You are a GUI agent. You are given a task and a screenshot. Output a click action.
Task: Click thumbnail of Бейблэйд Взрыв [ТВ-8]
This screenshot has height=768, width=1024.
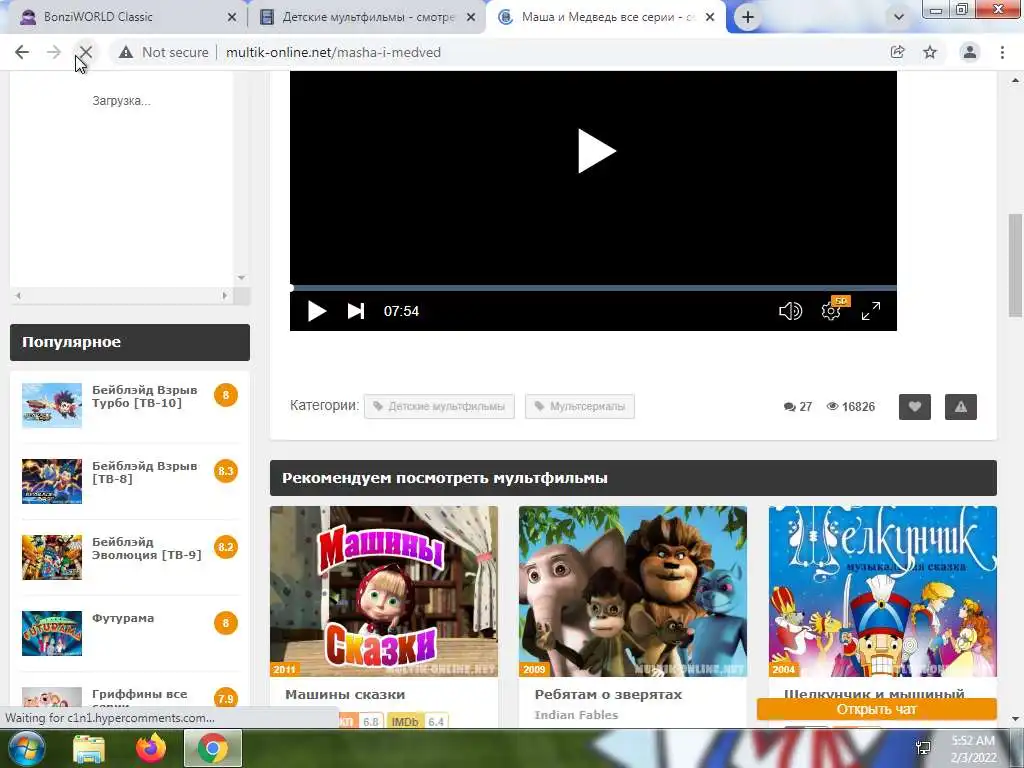(52, 481)
